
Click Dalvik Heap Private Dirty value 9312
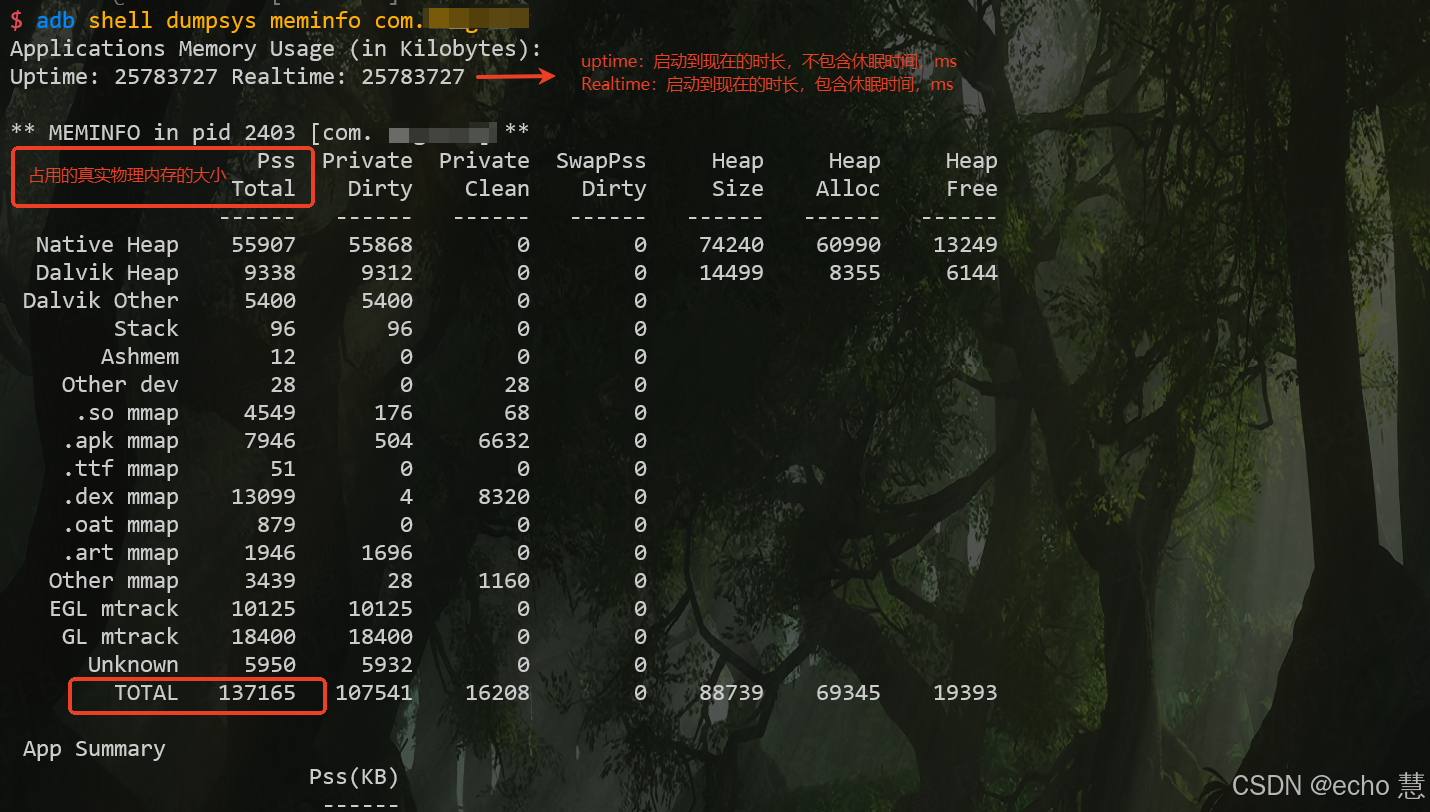point(387,272)
